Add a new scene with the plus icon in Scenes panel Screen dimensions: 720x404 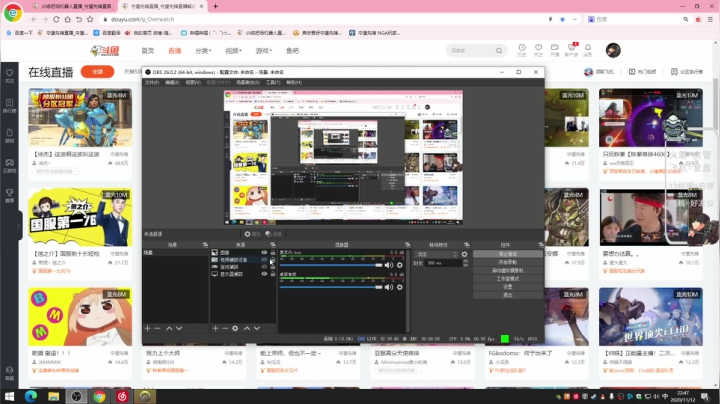point(147,328)
